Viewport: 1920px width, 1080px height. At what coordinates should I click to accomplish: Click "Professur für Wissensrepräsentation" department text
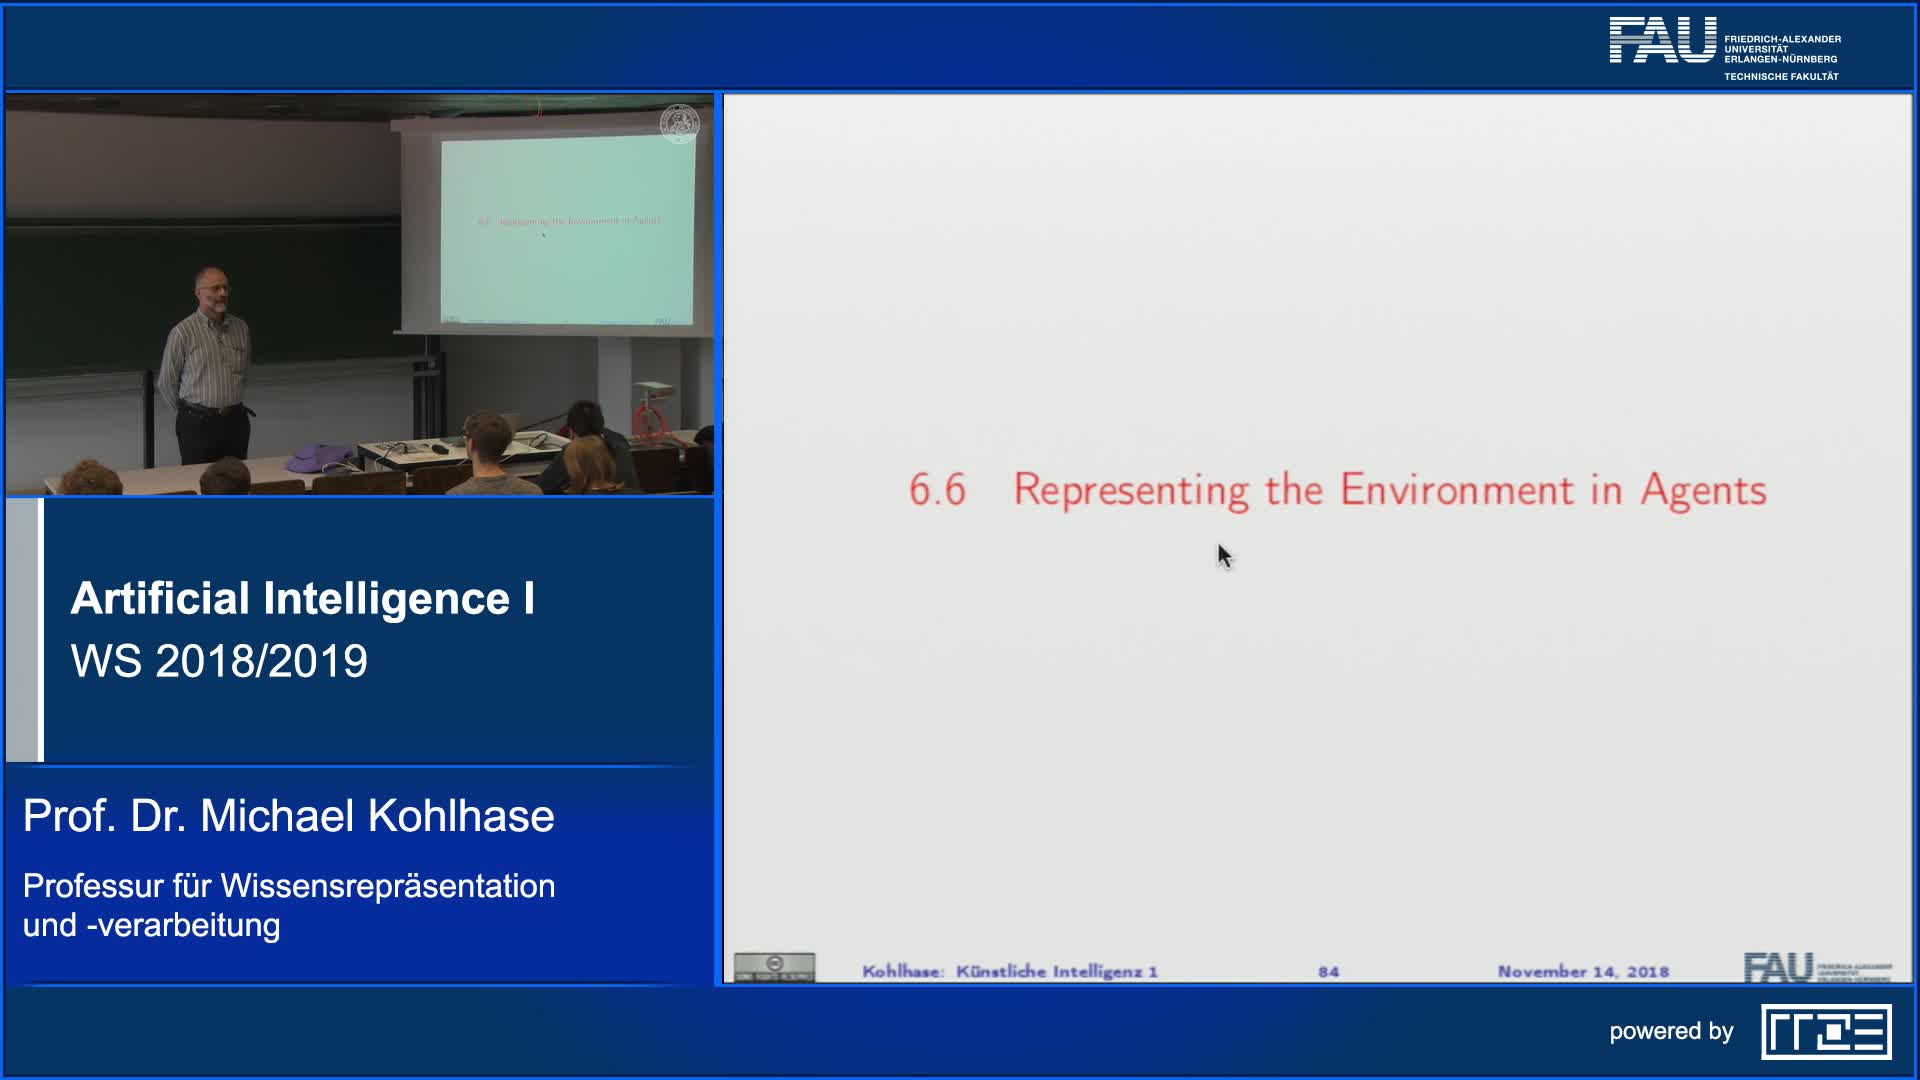point(289,886)
